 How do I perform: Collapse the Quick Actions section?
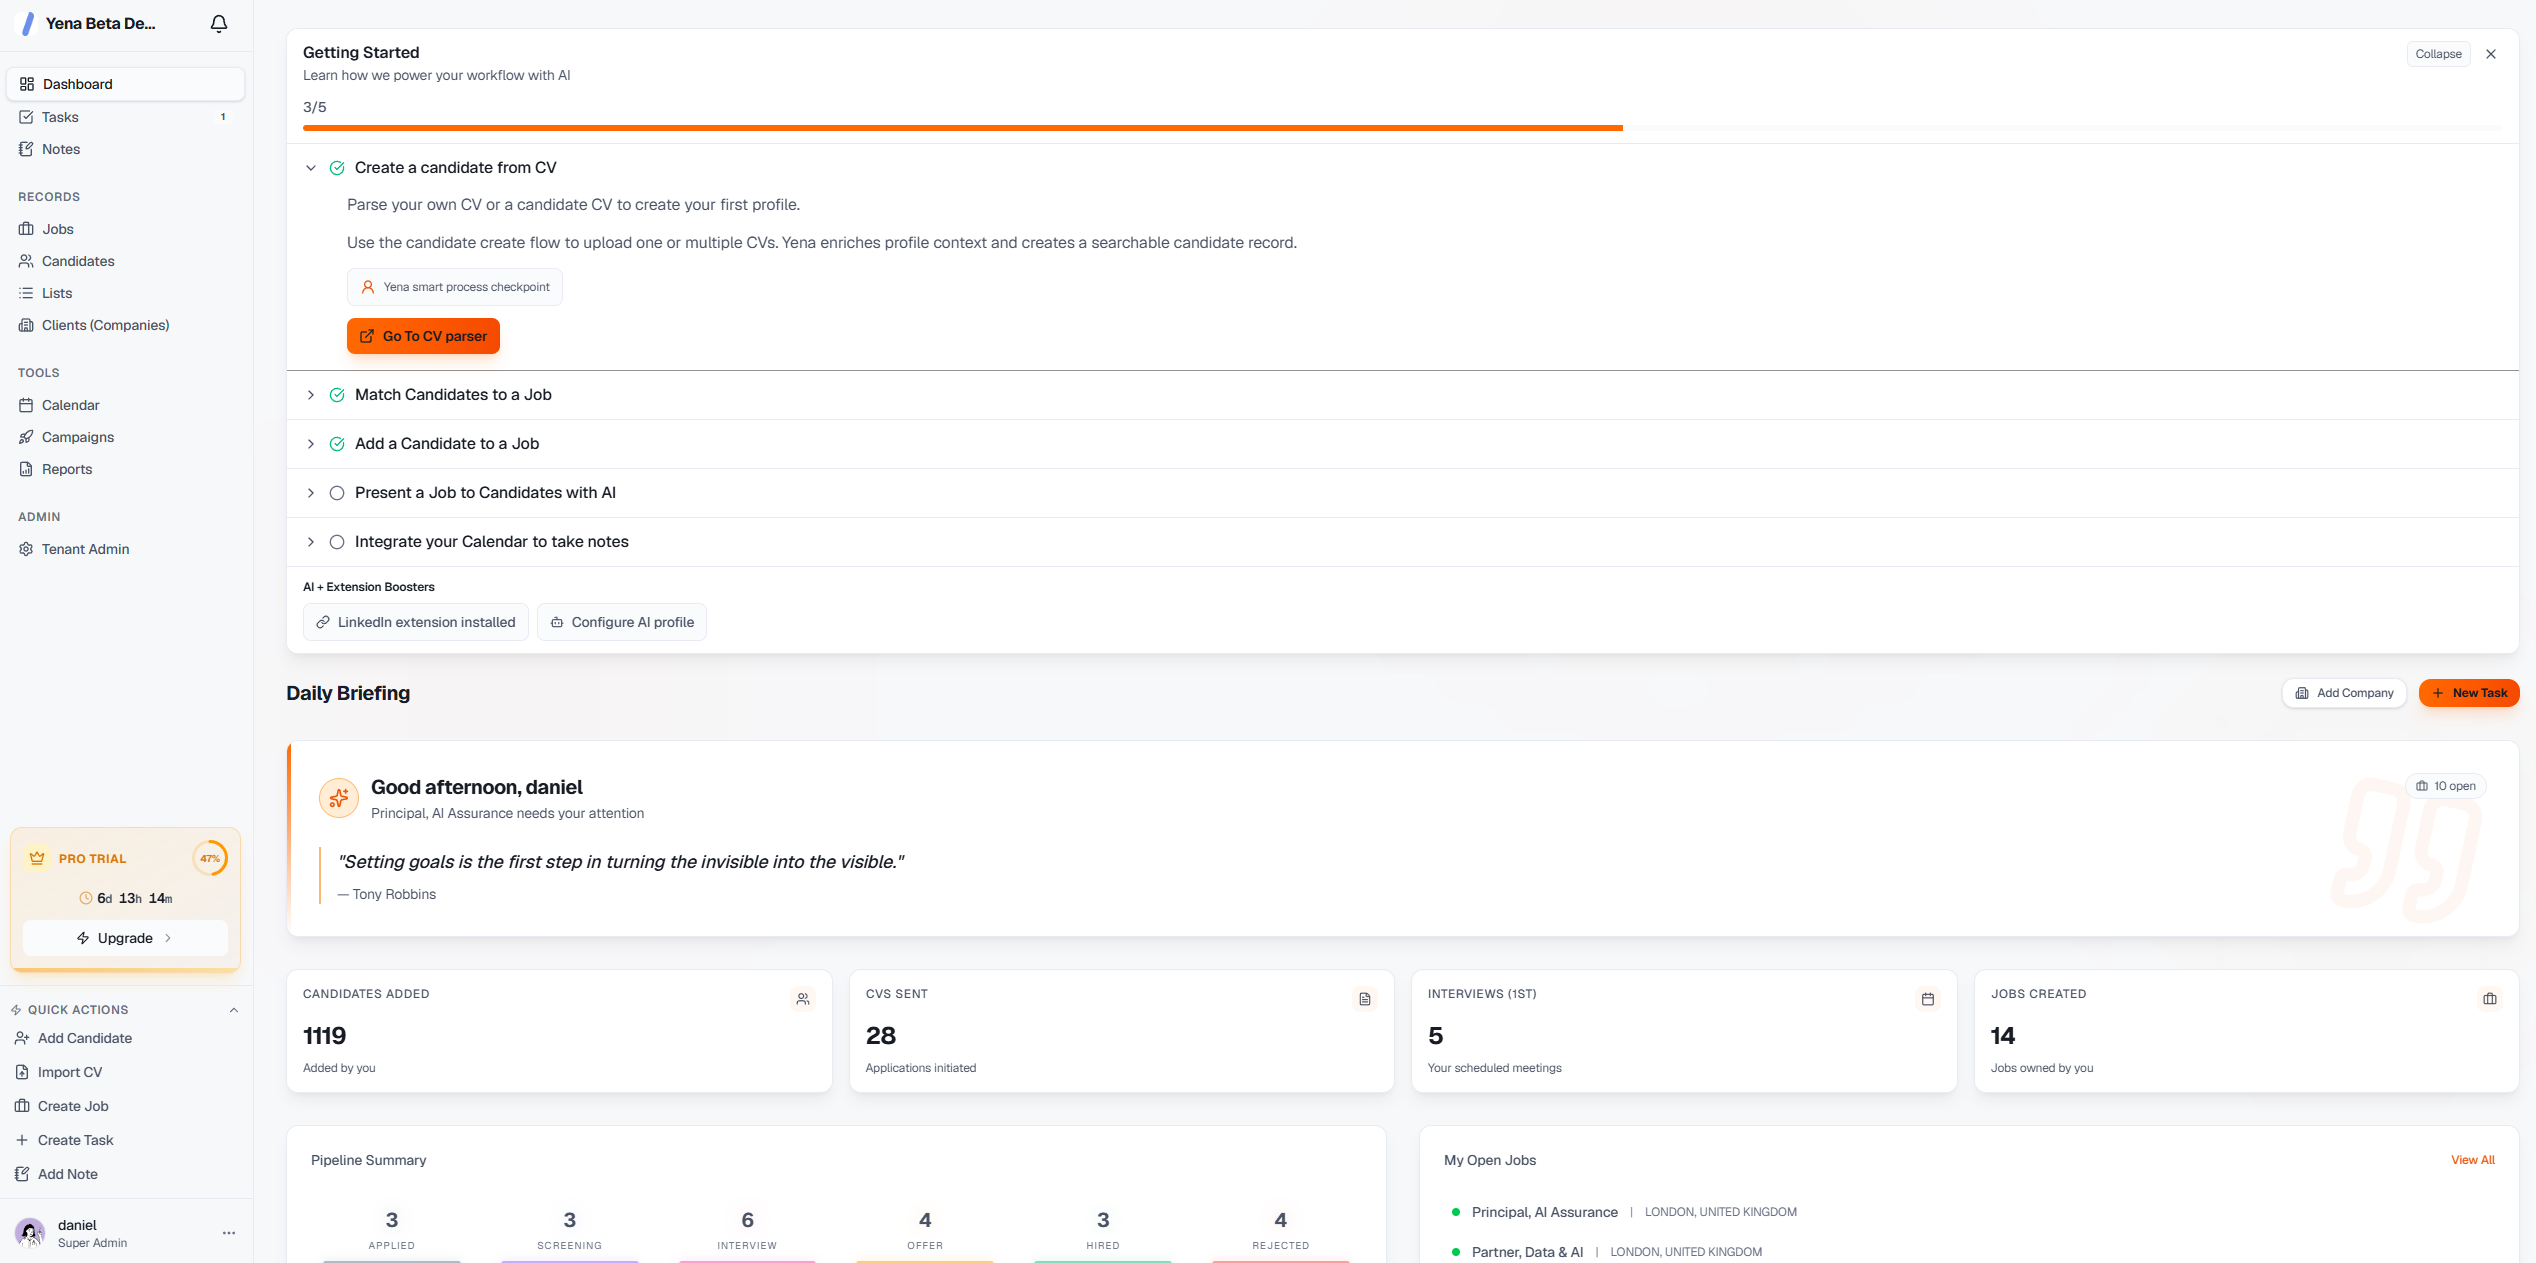tap(234, 1010)
